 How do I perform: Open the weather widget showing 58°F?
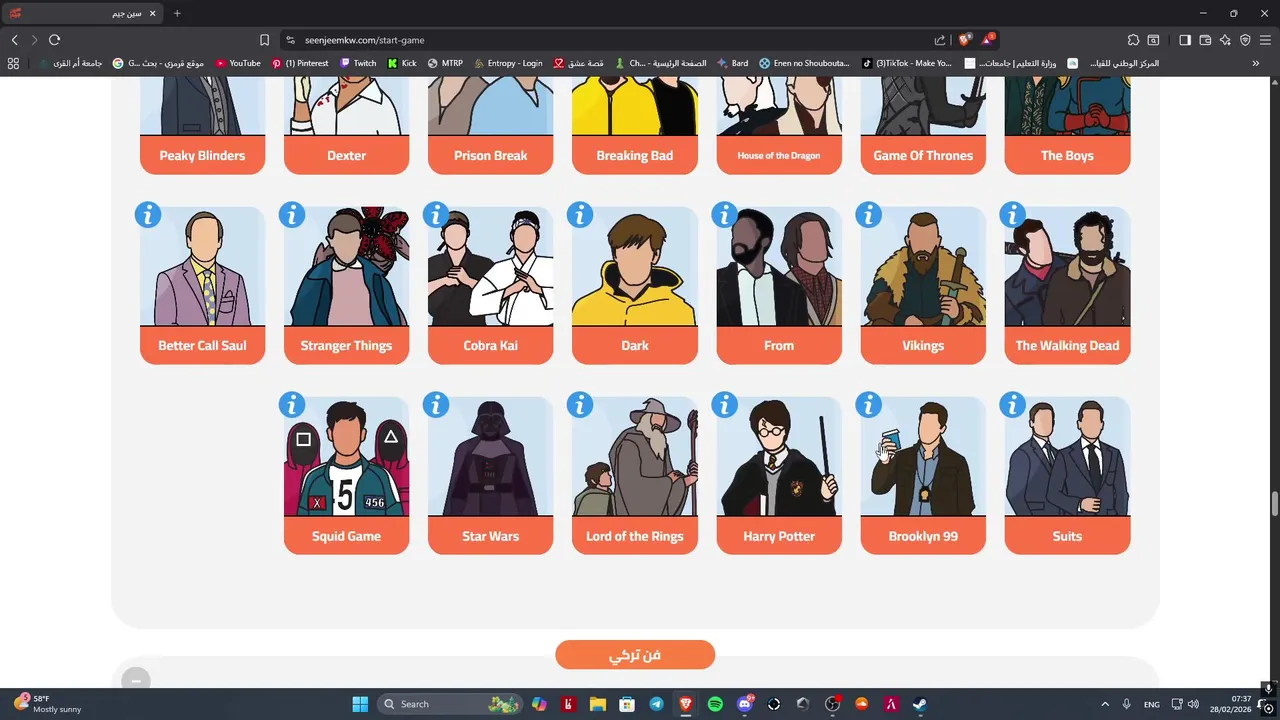(48, 704)
